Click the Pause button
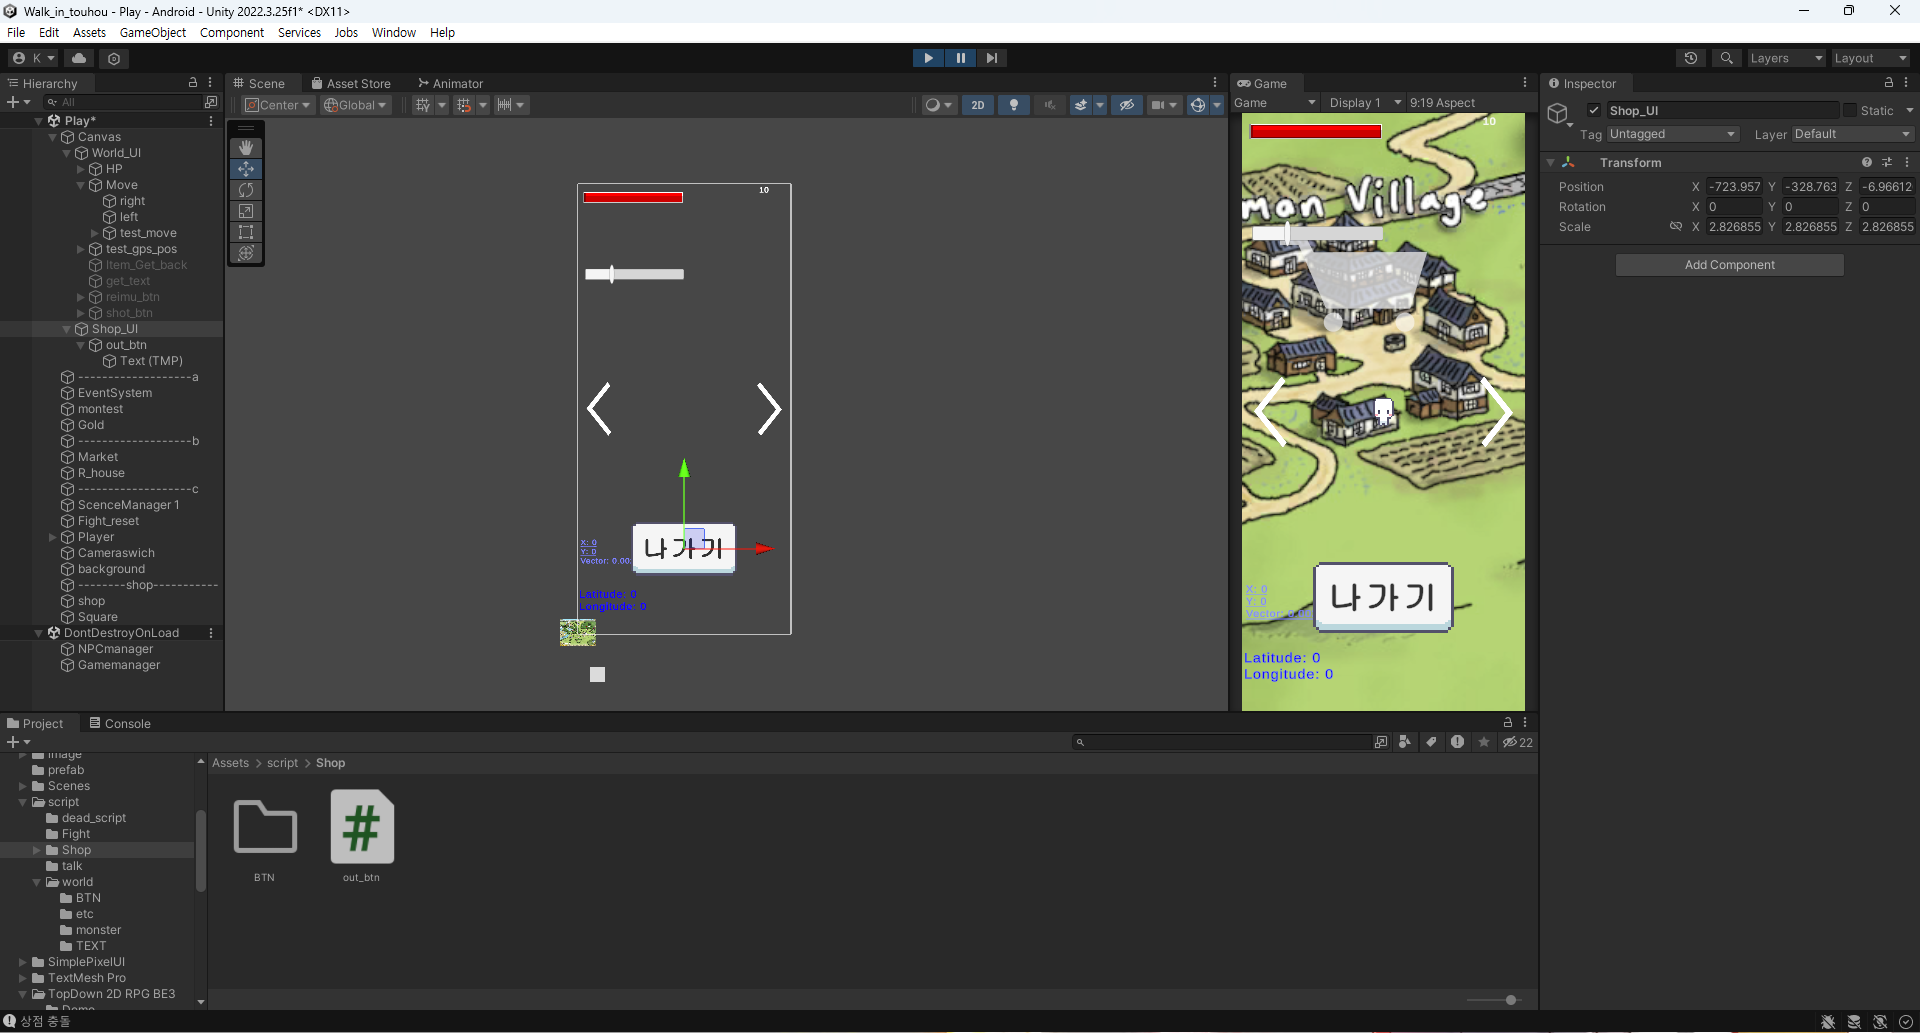Viewport: 1920px width, 1033px height. click(x=960, y=58)
